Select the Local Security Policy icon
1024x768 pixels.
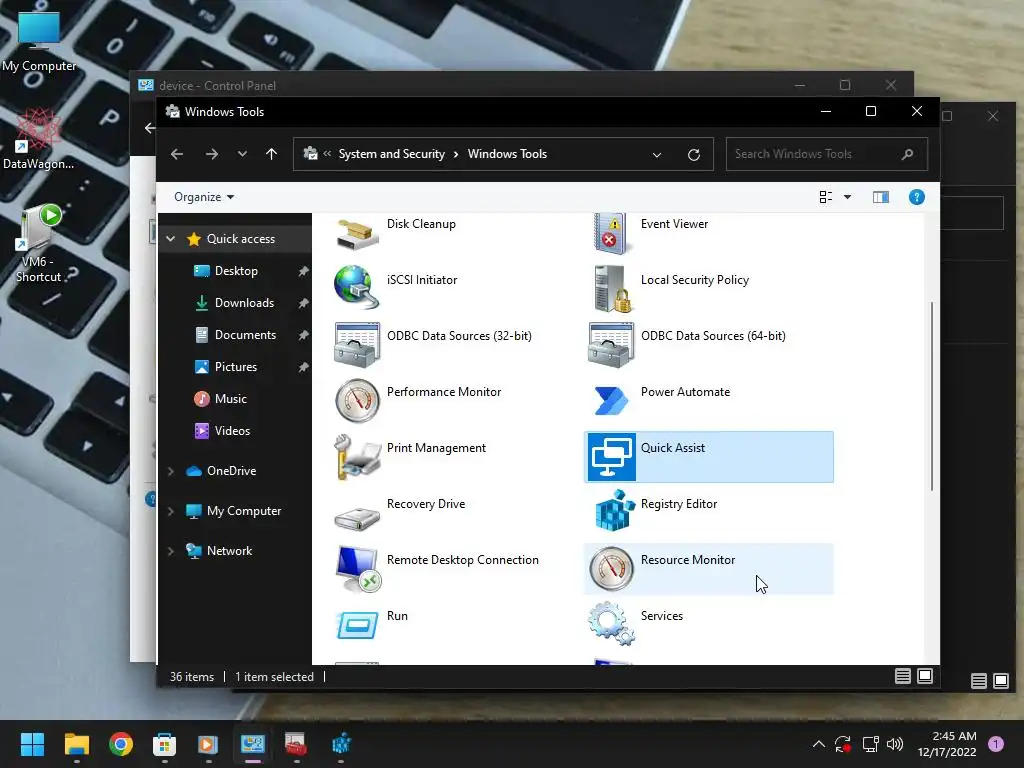[x=612, y=289]
